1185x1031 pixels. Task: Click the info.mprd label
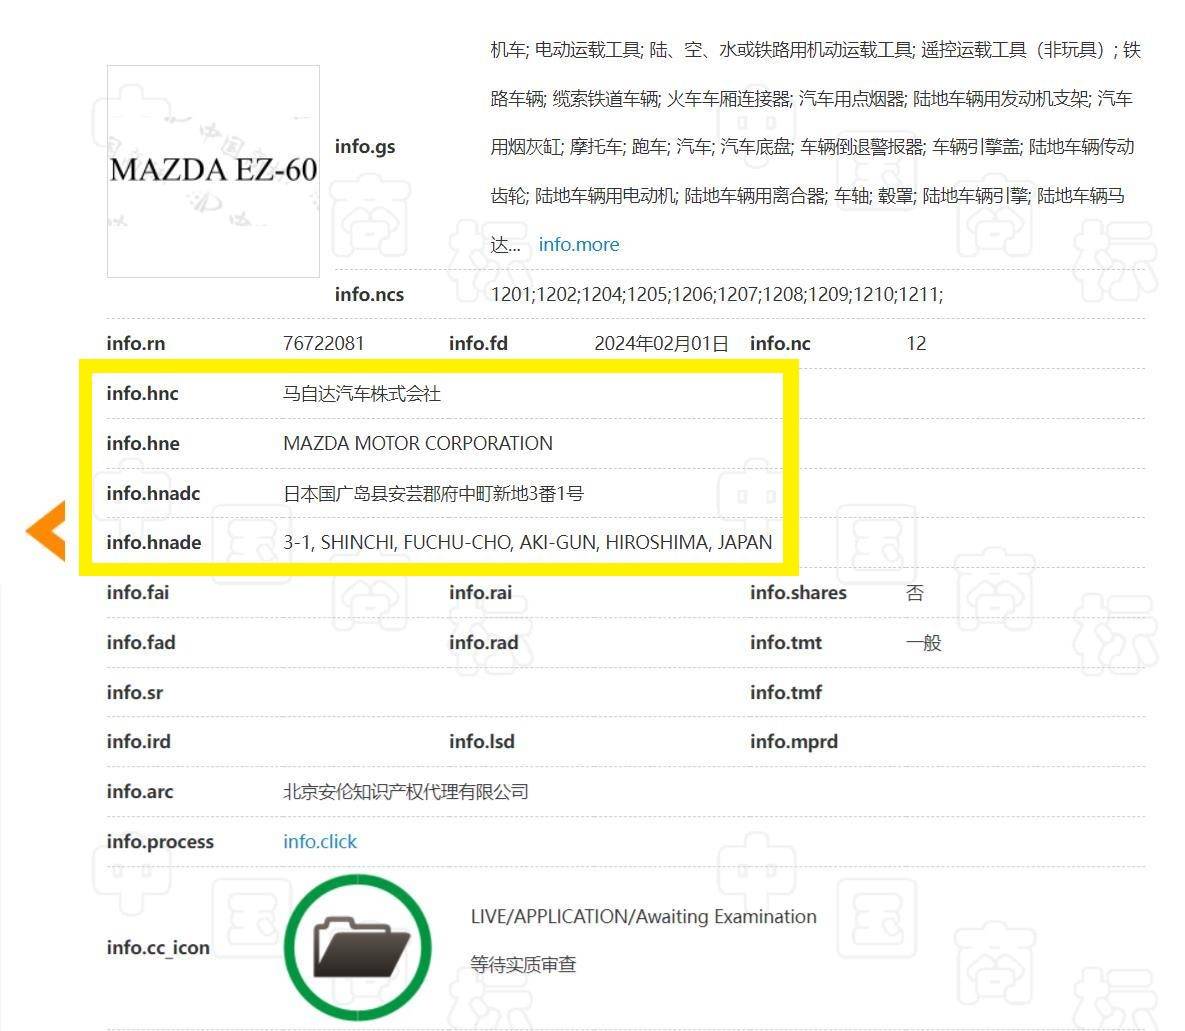pyautogui.click(x=794, y=742)
